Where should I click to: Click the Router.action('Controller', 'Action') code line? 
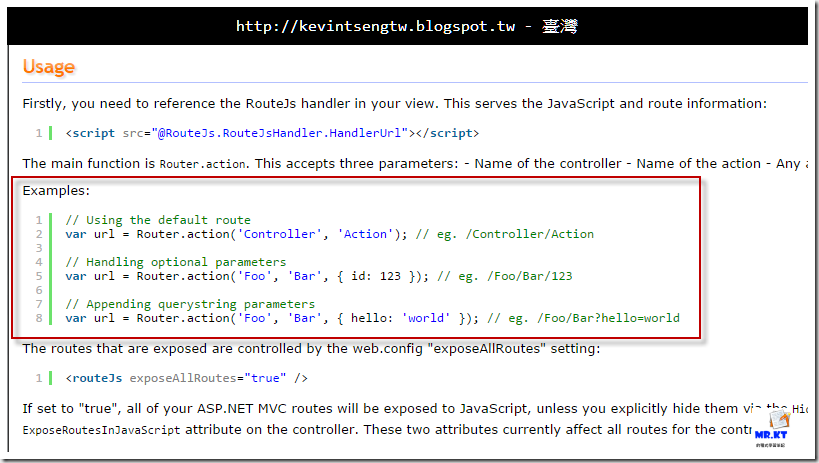[x=330, y=234]
